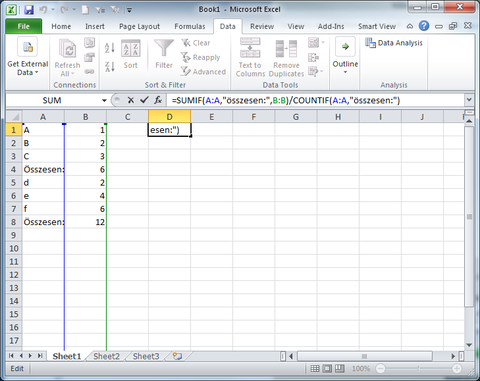Click the Insert Worksheet tab icon
This screenshot has width=480, height=381.
(177, 356)
